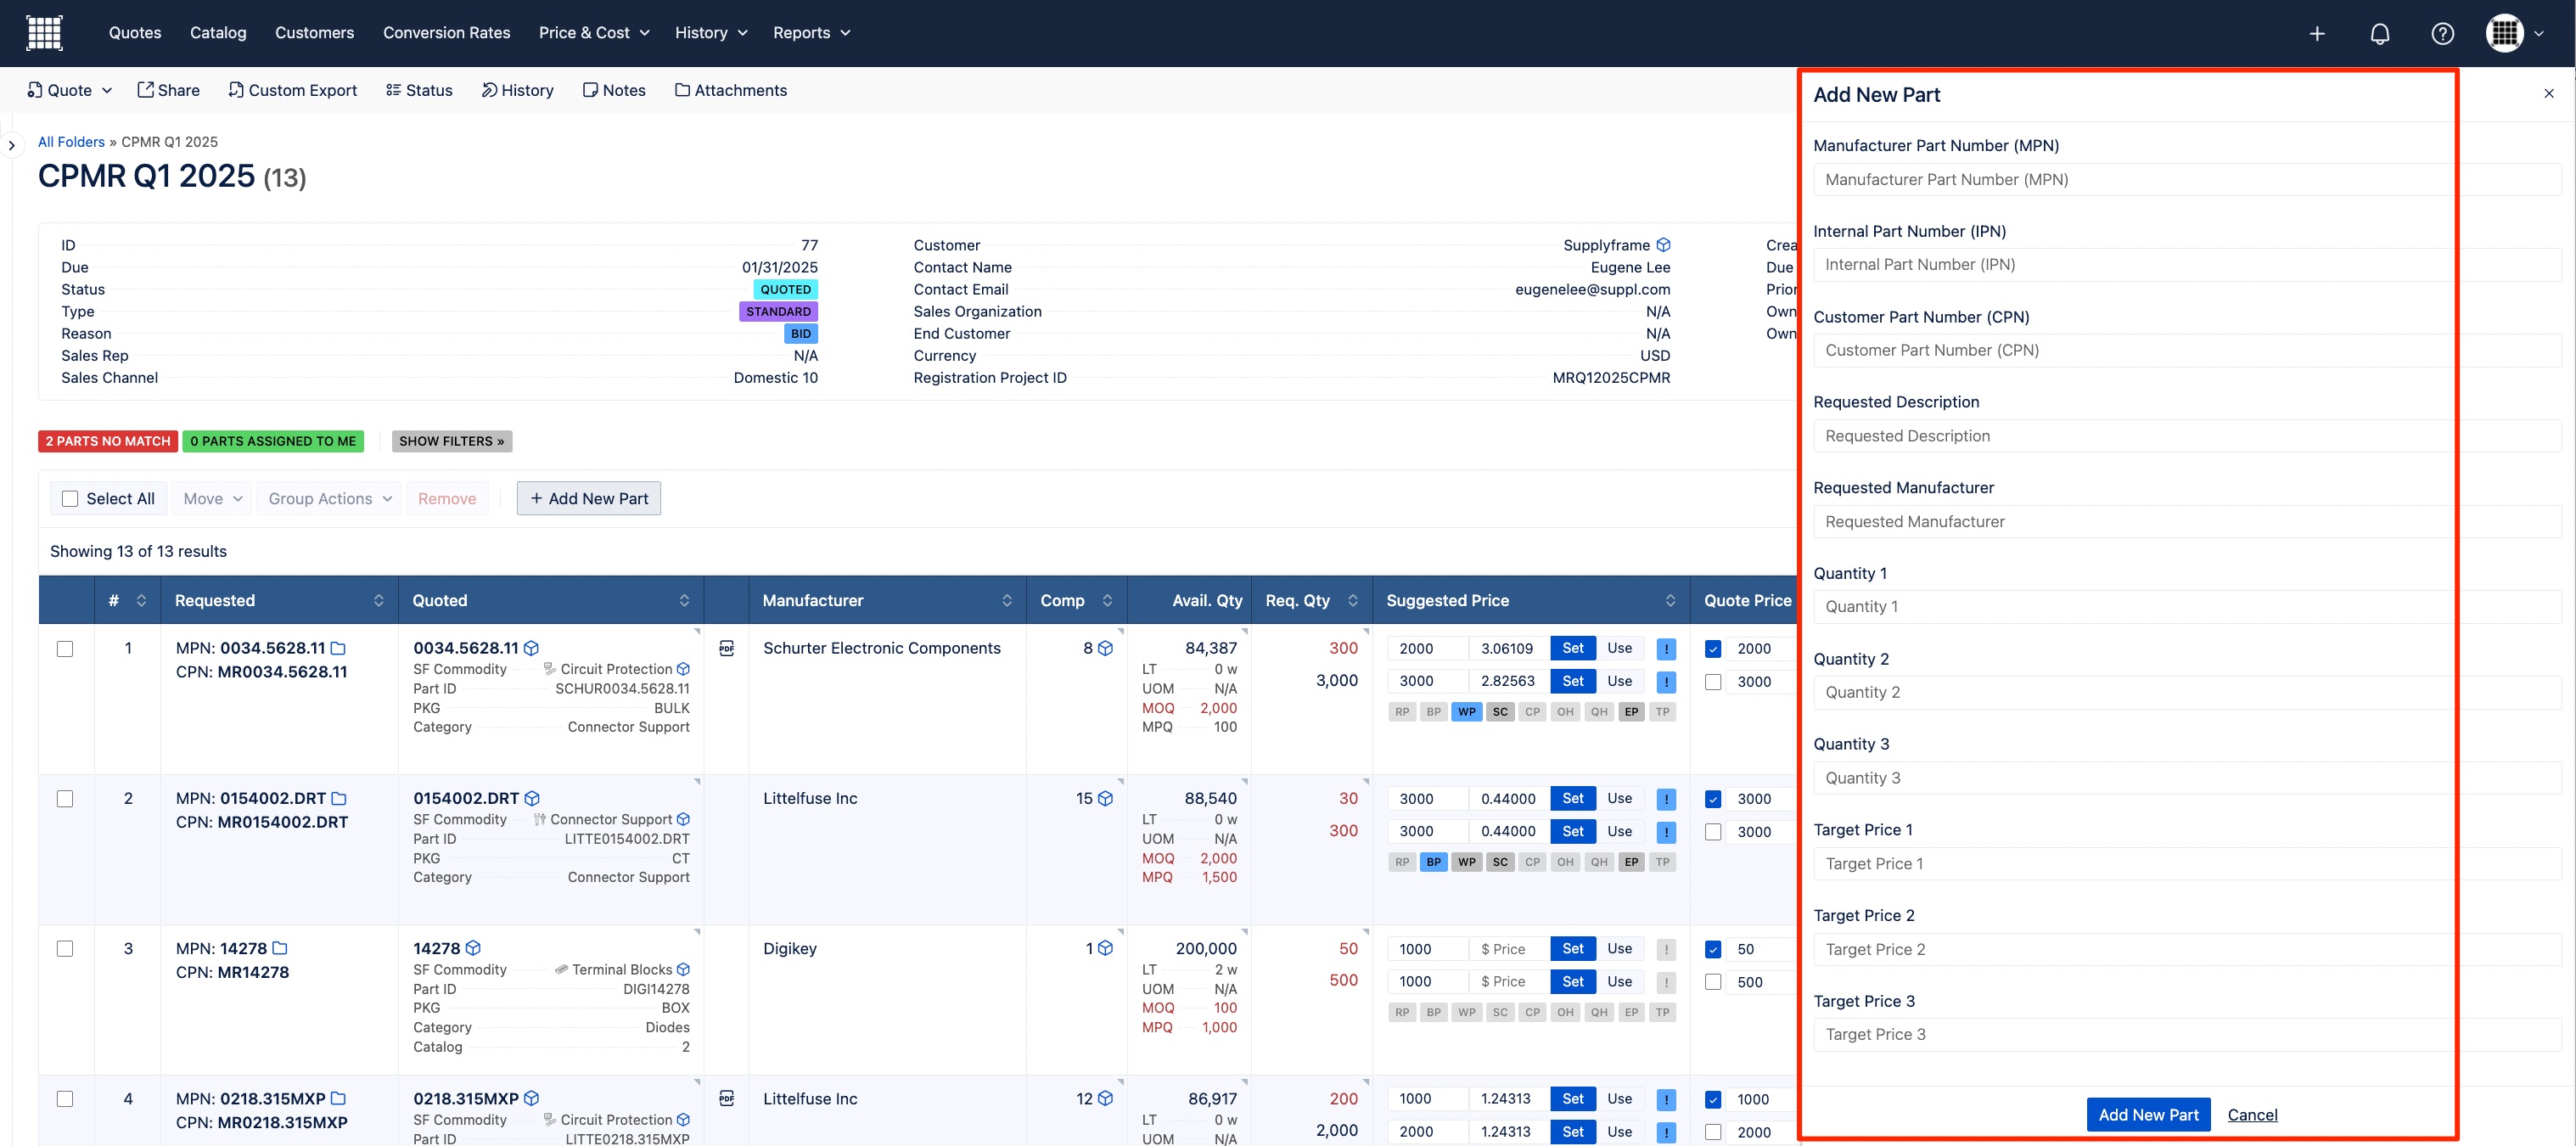Check quote price 500 checkbox in row 3

(x=1713, y=982)
